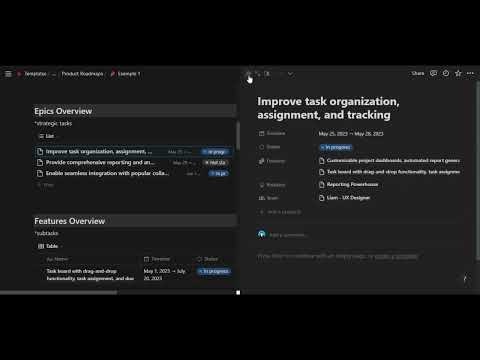Viewport: 480px width, 360px height.
Task: Add page to favorites with the star
Action: pyautogui.click(x=458, y=73)
